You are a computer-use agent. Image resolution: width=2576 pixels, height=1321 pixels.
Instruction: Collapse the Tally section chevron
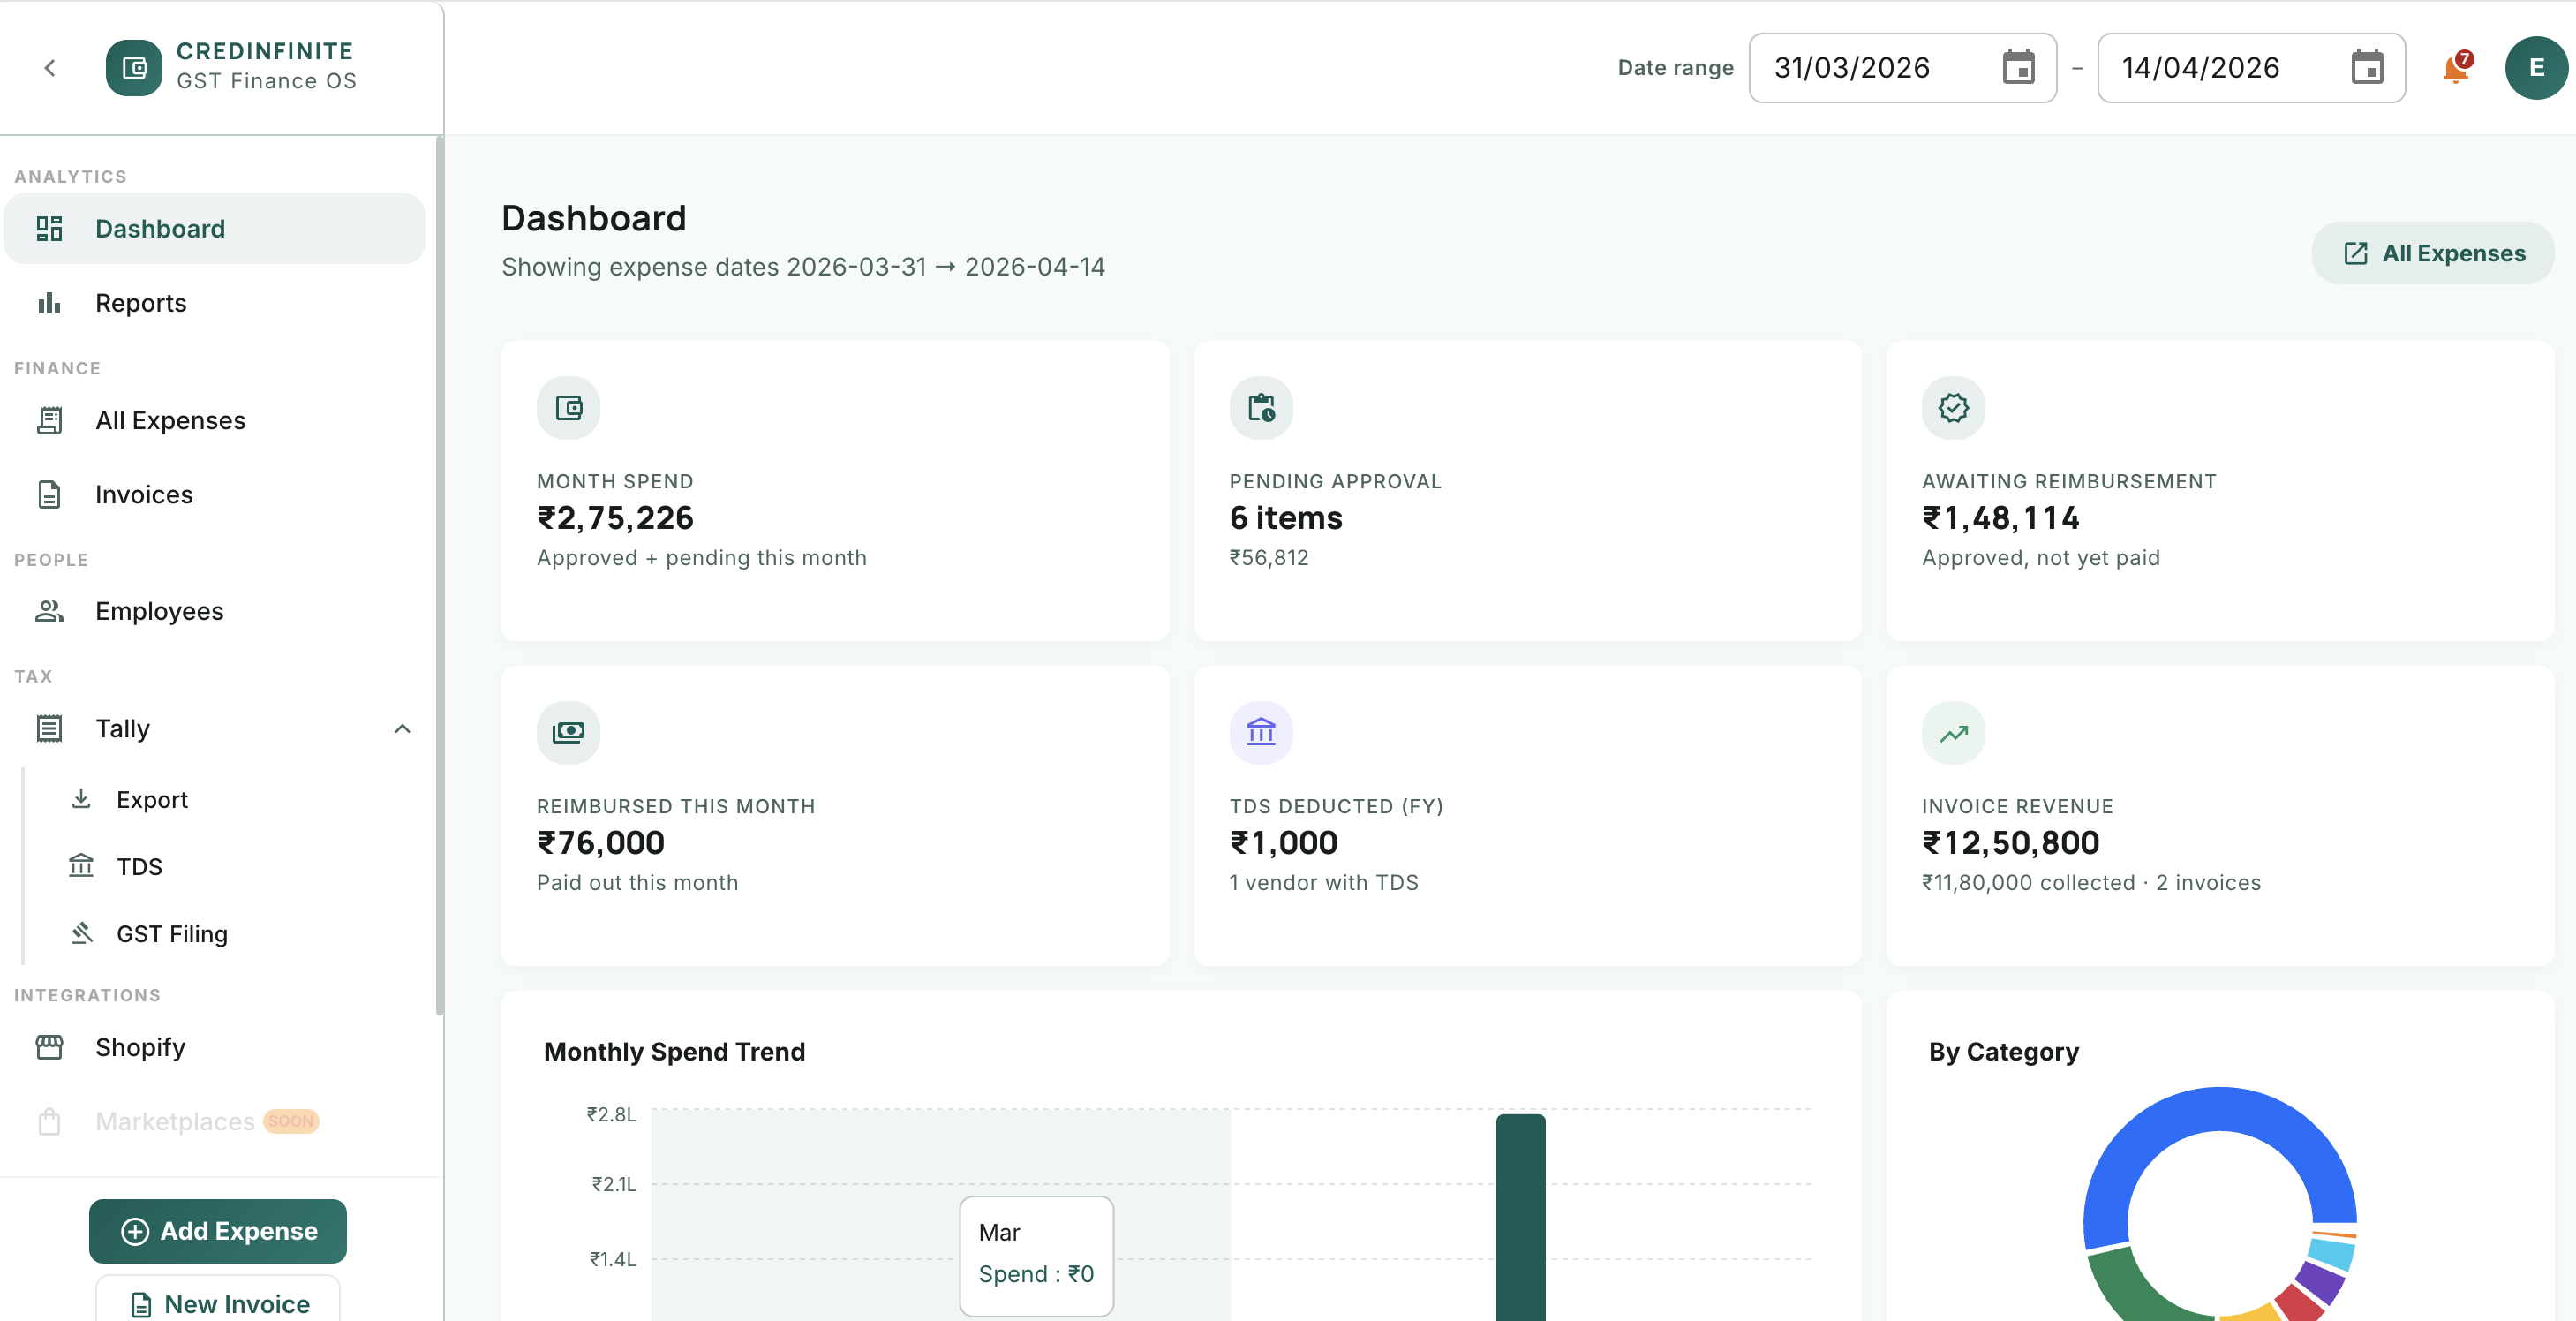402,728
